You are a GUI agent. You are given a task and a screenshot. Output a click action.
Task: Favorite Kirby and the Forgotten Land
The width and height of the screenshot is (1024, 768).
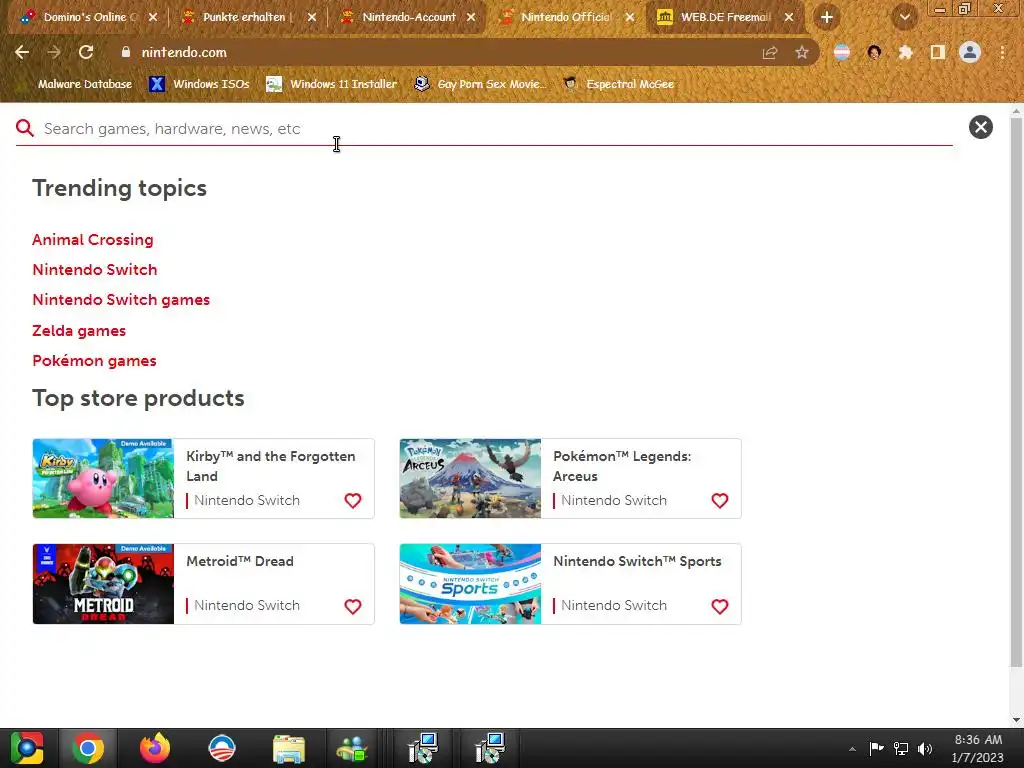tap(353, 501)
